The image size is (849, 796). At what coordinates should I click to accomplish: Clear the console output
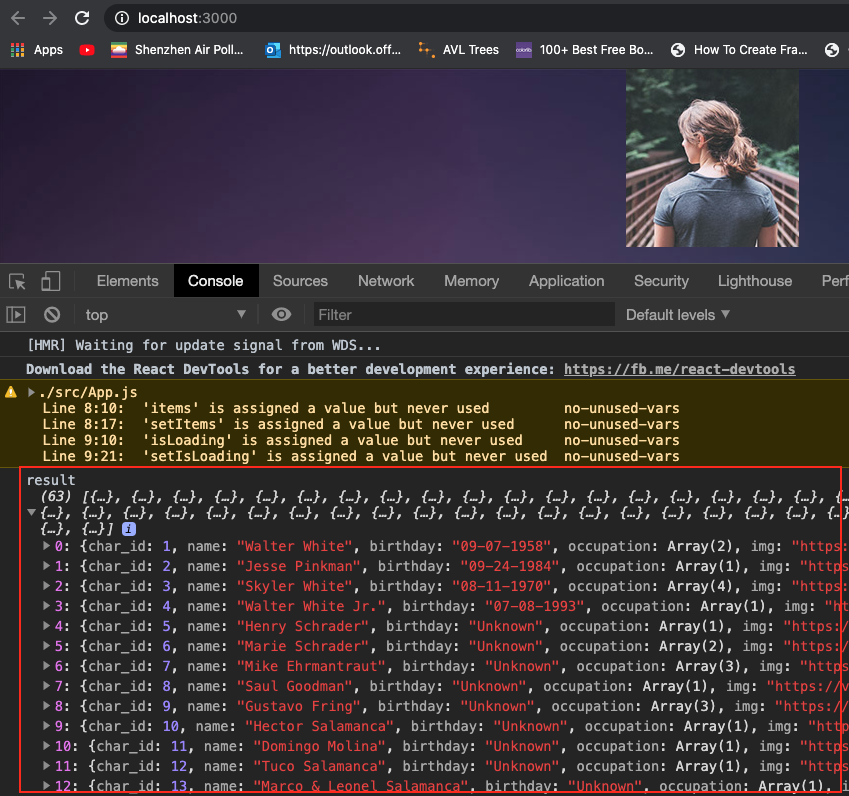click(x=52, y=315)
